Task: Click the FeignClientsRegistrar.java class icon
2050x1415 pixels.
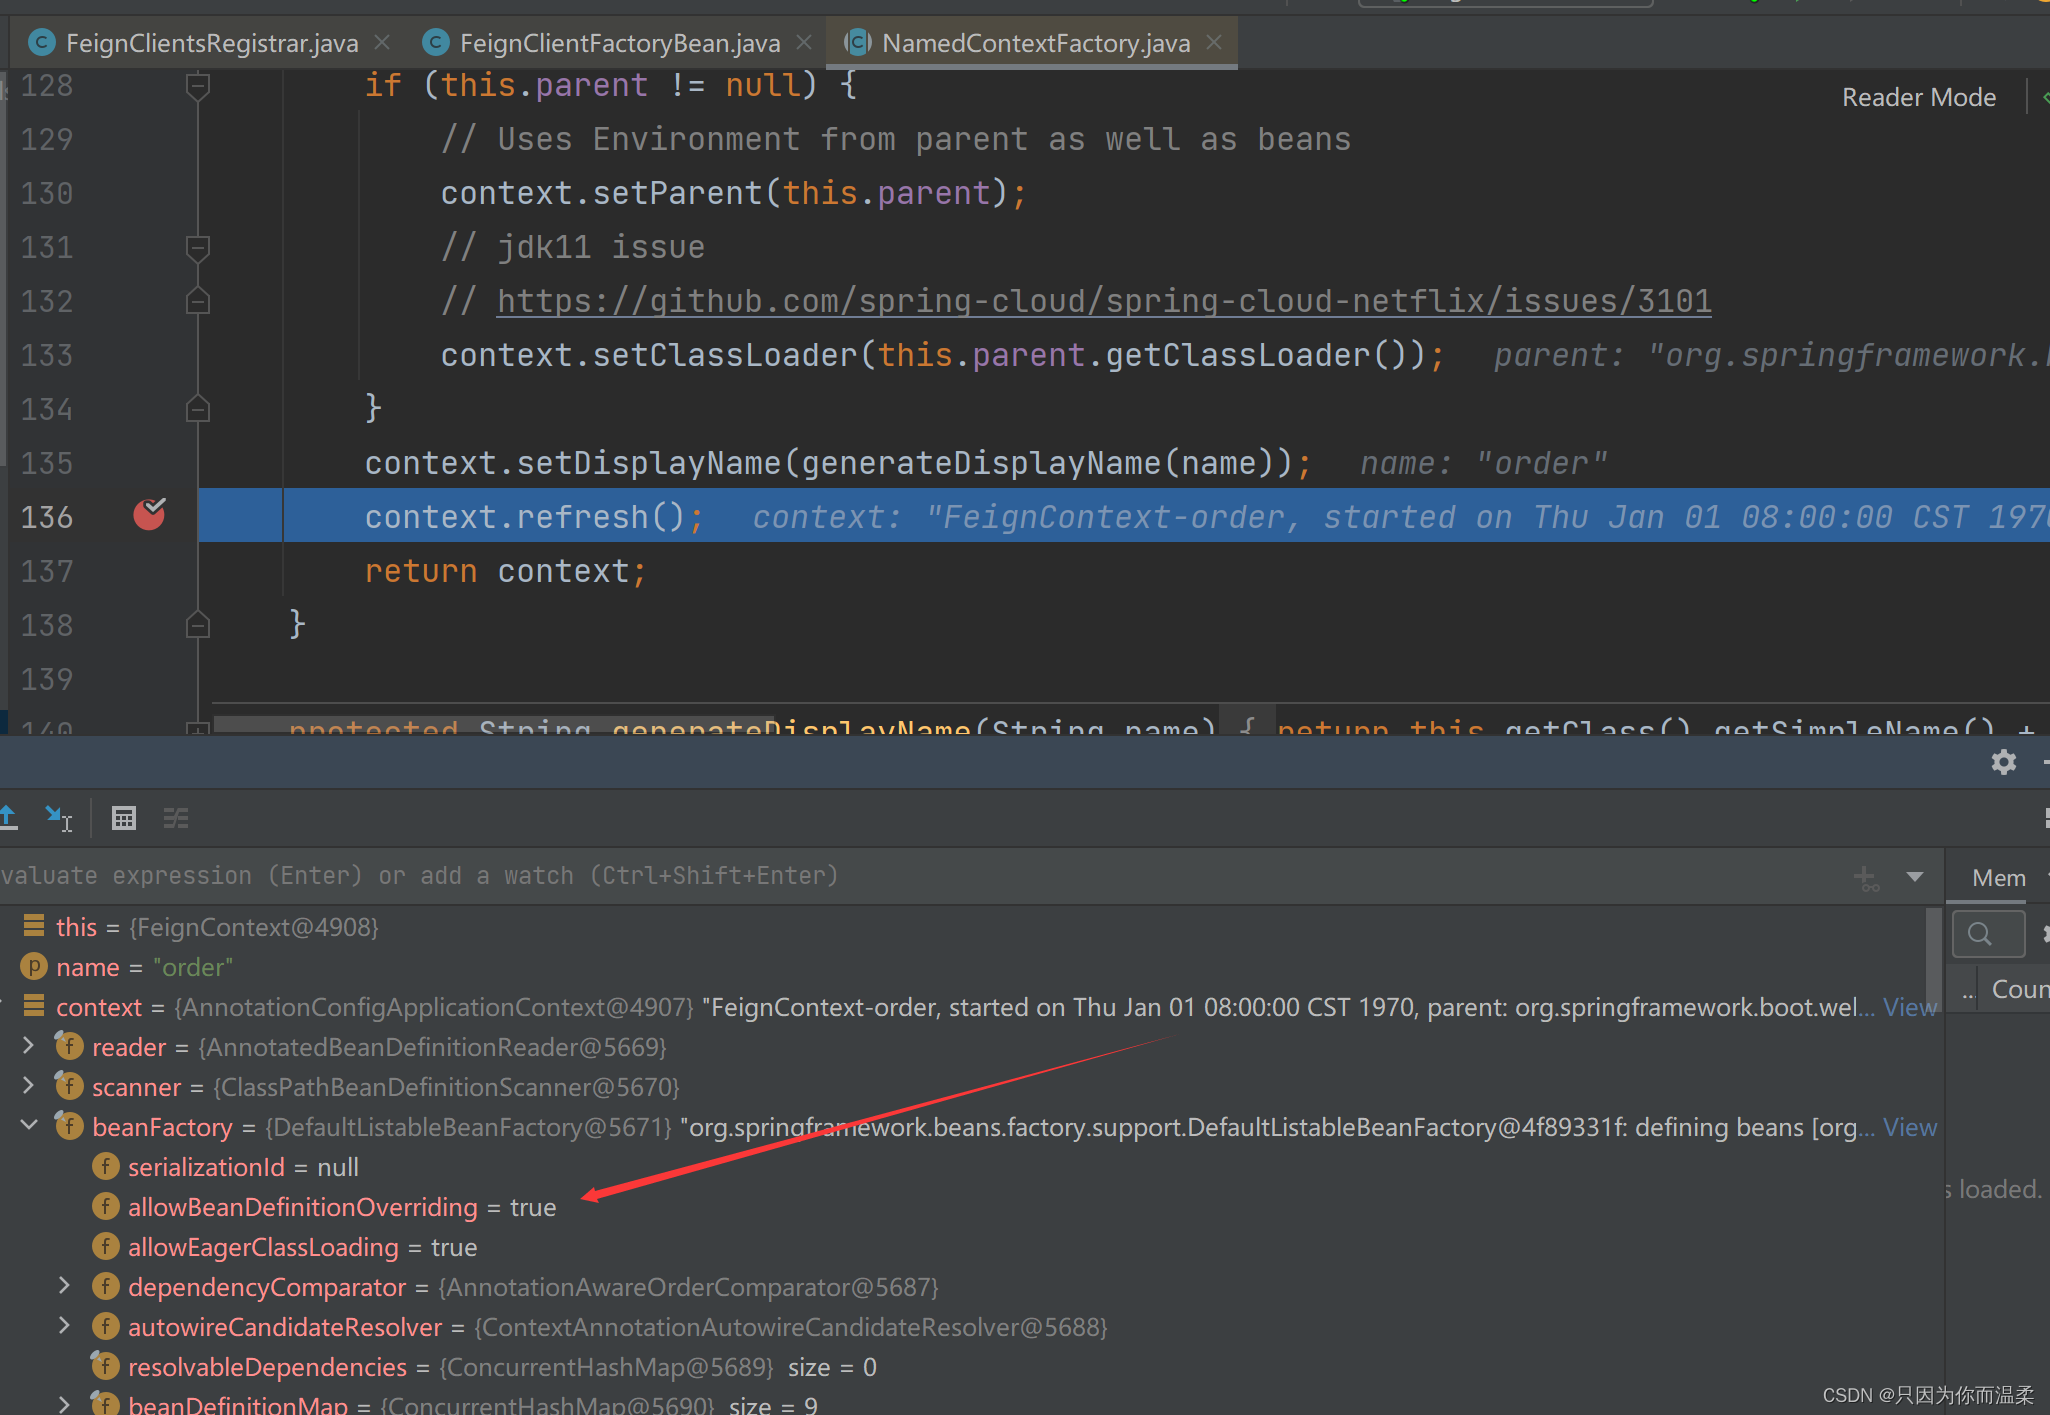Action: pos(42,42)
